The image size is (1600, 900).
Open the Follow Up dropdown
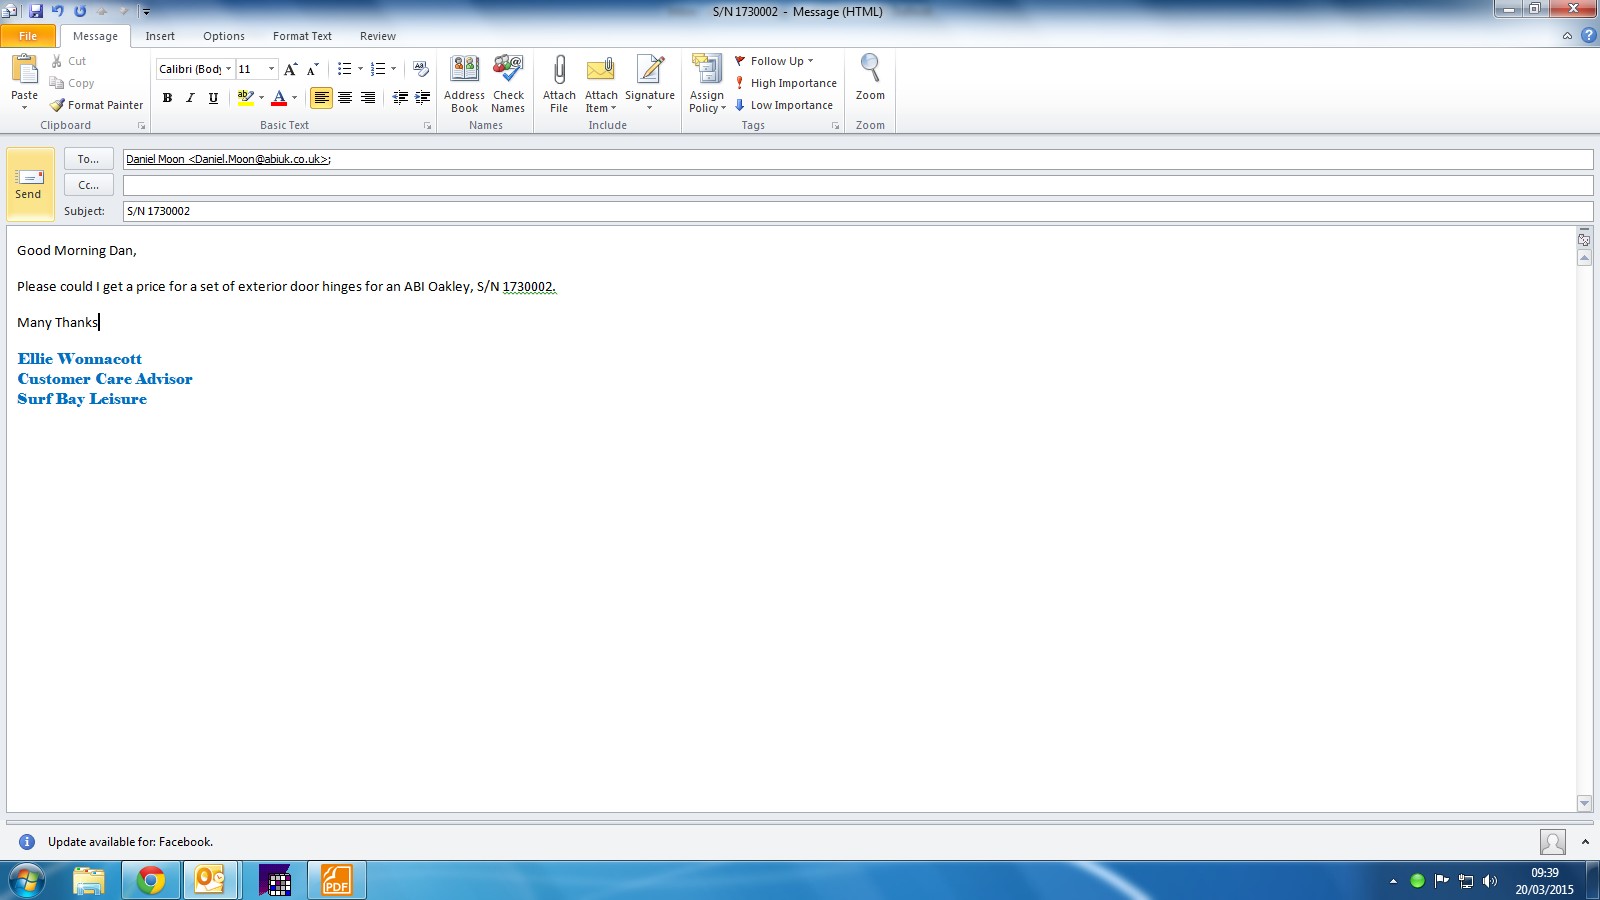pos(776,61)
